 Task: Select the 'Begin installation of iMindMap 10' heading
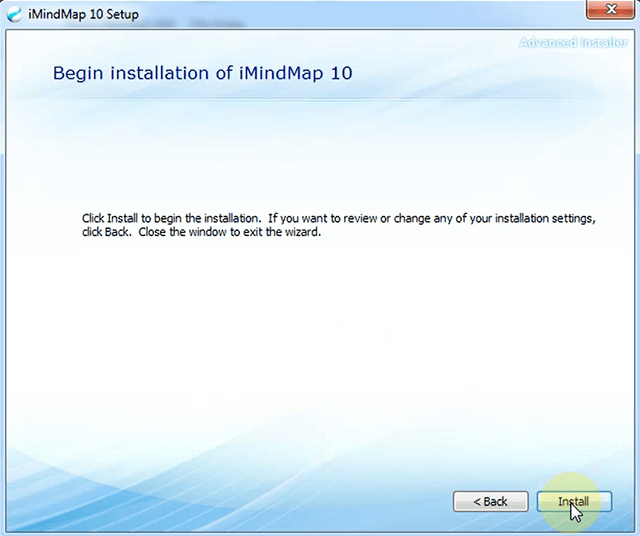coord(202,73)
